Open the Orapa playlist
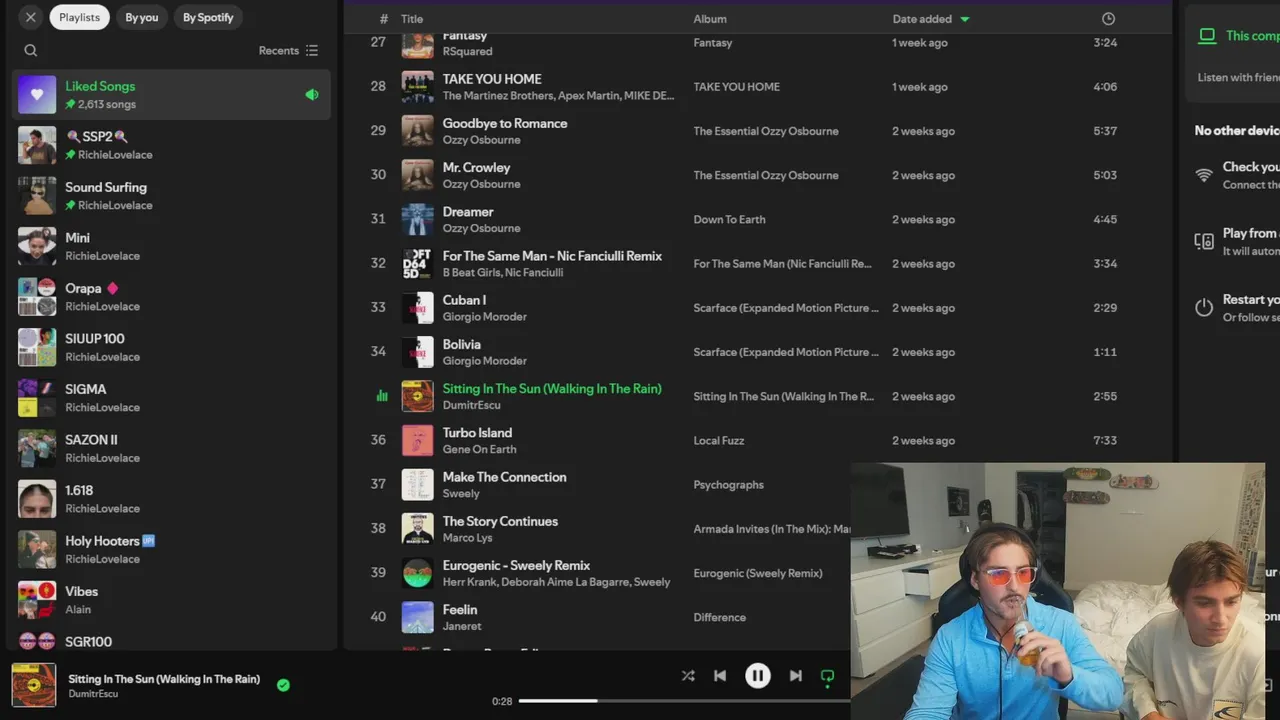1280x720 pixels. [171, 297]
